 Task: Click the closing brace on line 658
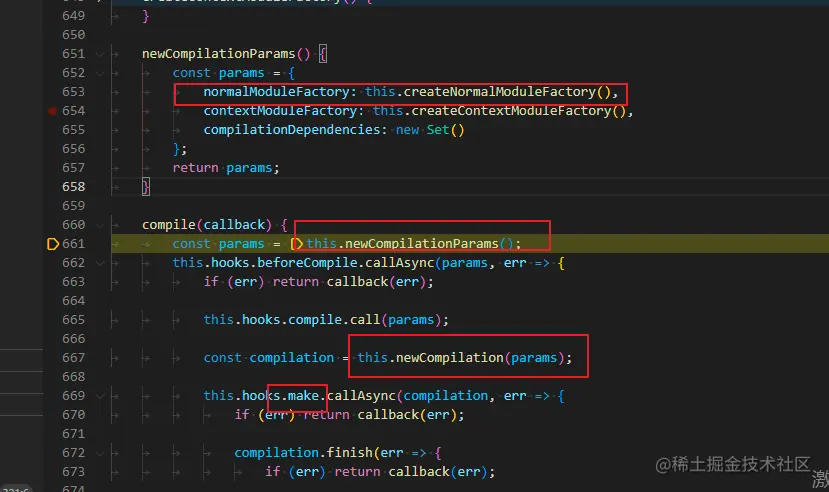point(145,187)
